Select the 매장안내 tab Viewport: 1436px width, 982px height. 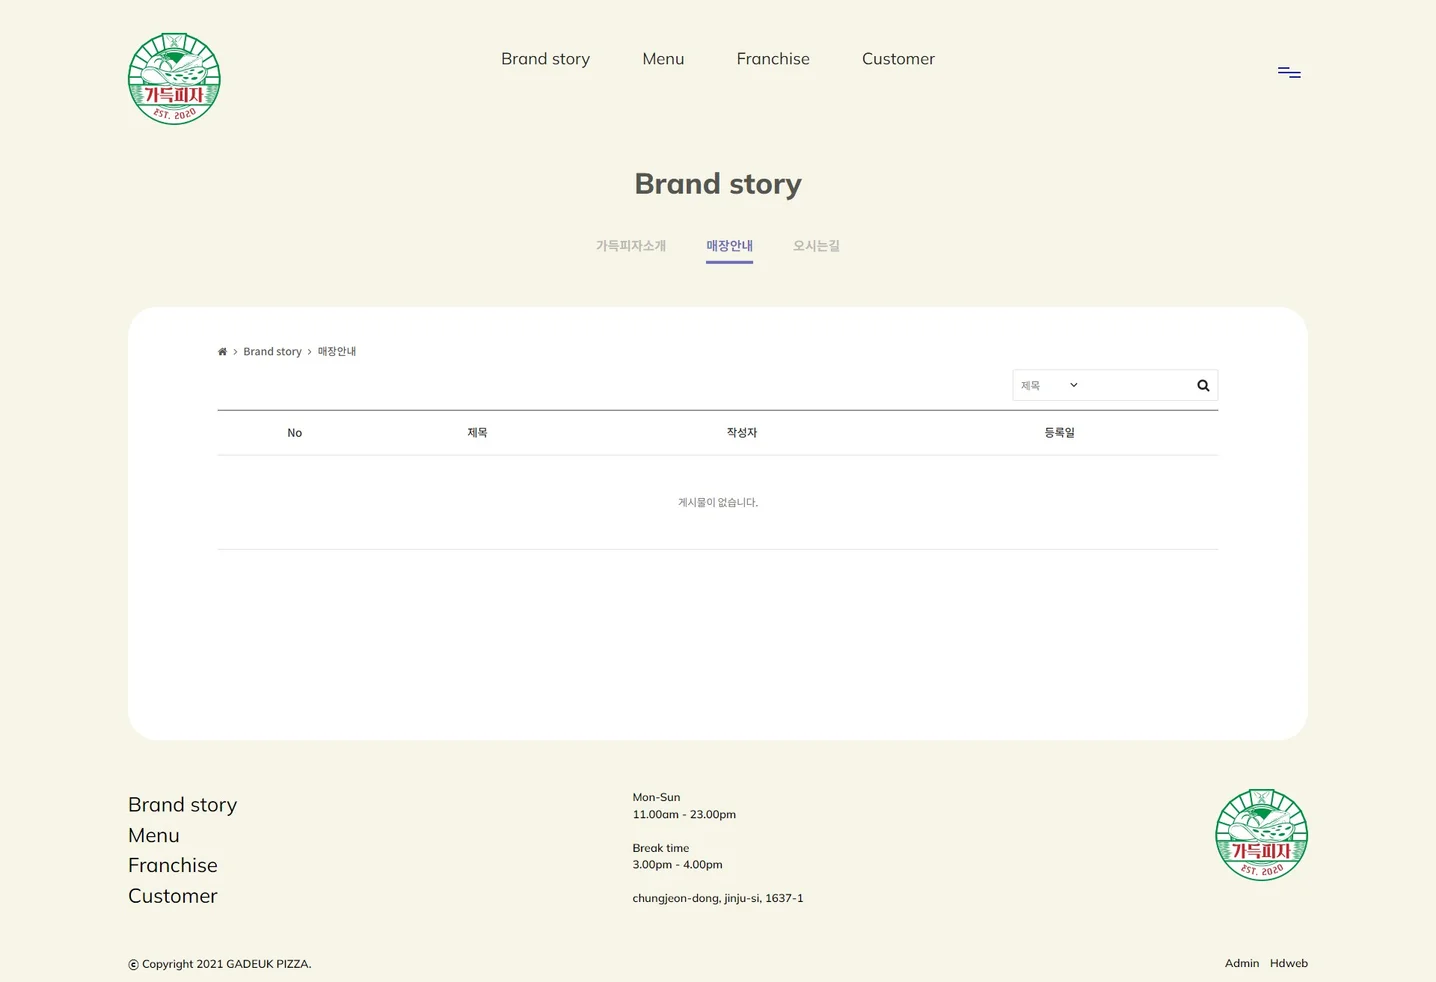[x=729, y=246]
